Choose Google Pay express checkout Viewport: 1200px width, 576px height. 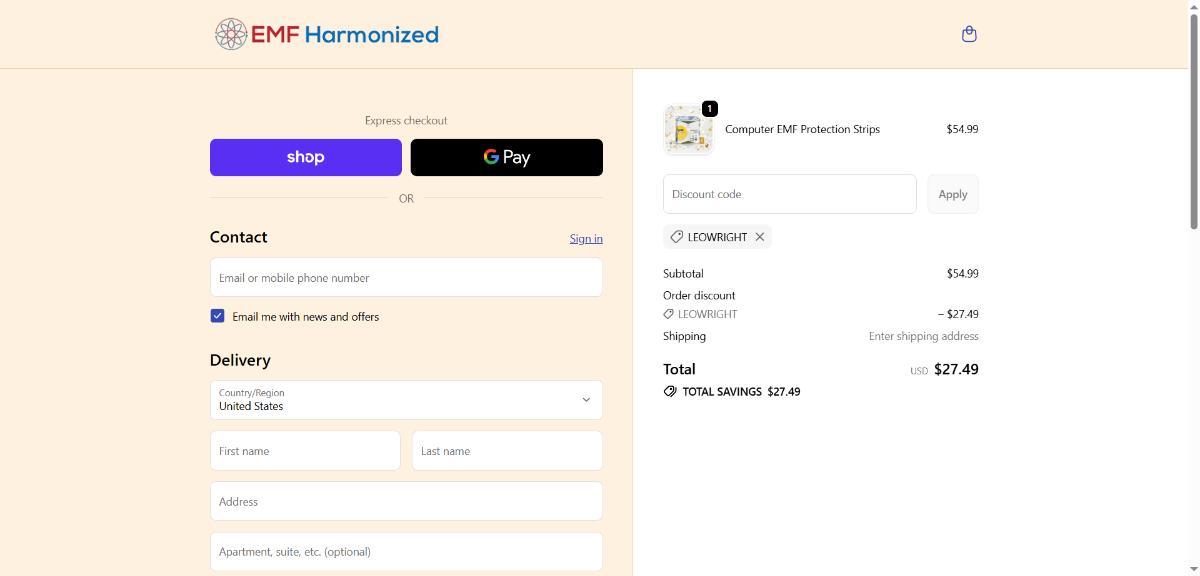pos(506,157)
